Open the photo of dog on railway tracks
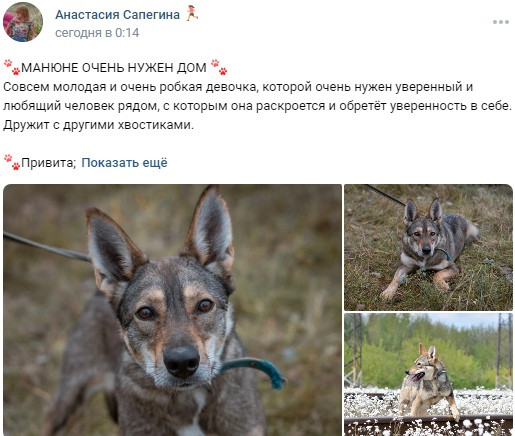Viewport: 515px width, 436px height. 428,374
